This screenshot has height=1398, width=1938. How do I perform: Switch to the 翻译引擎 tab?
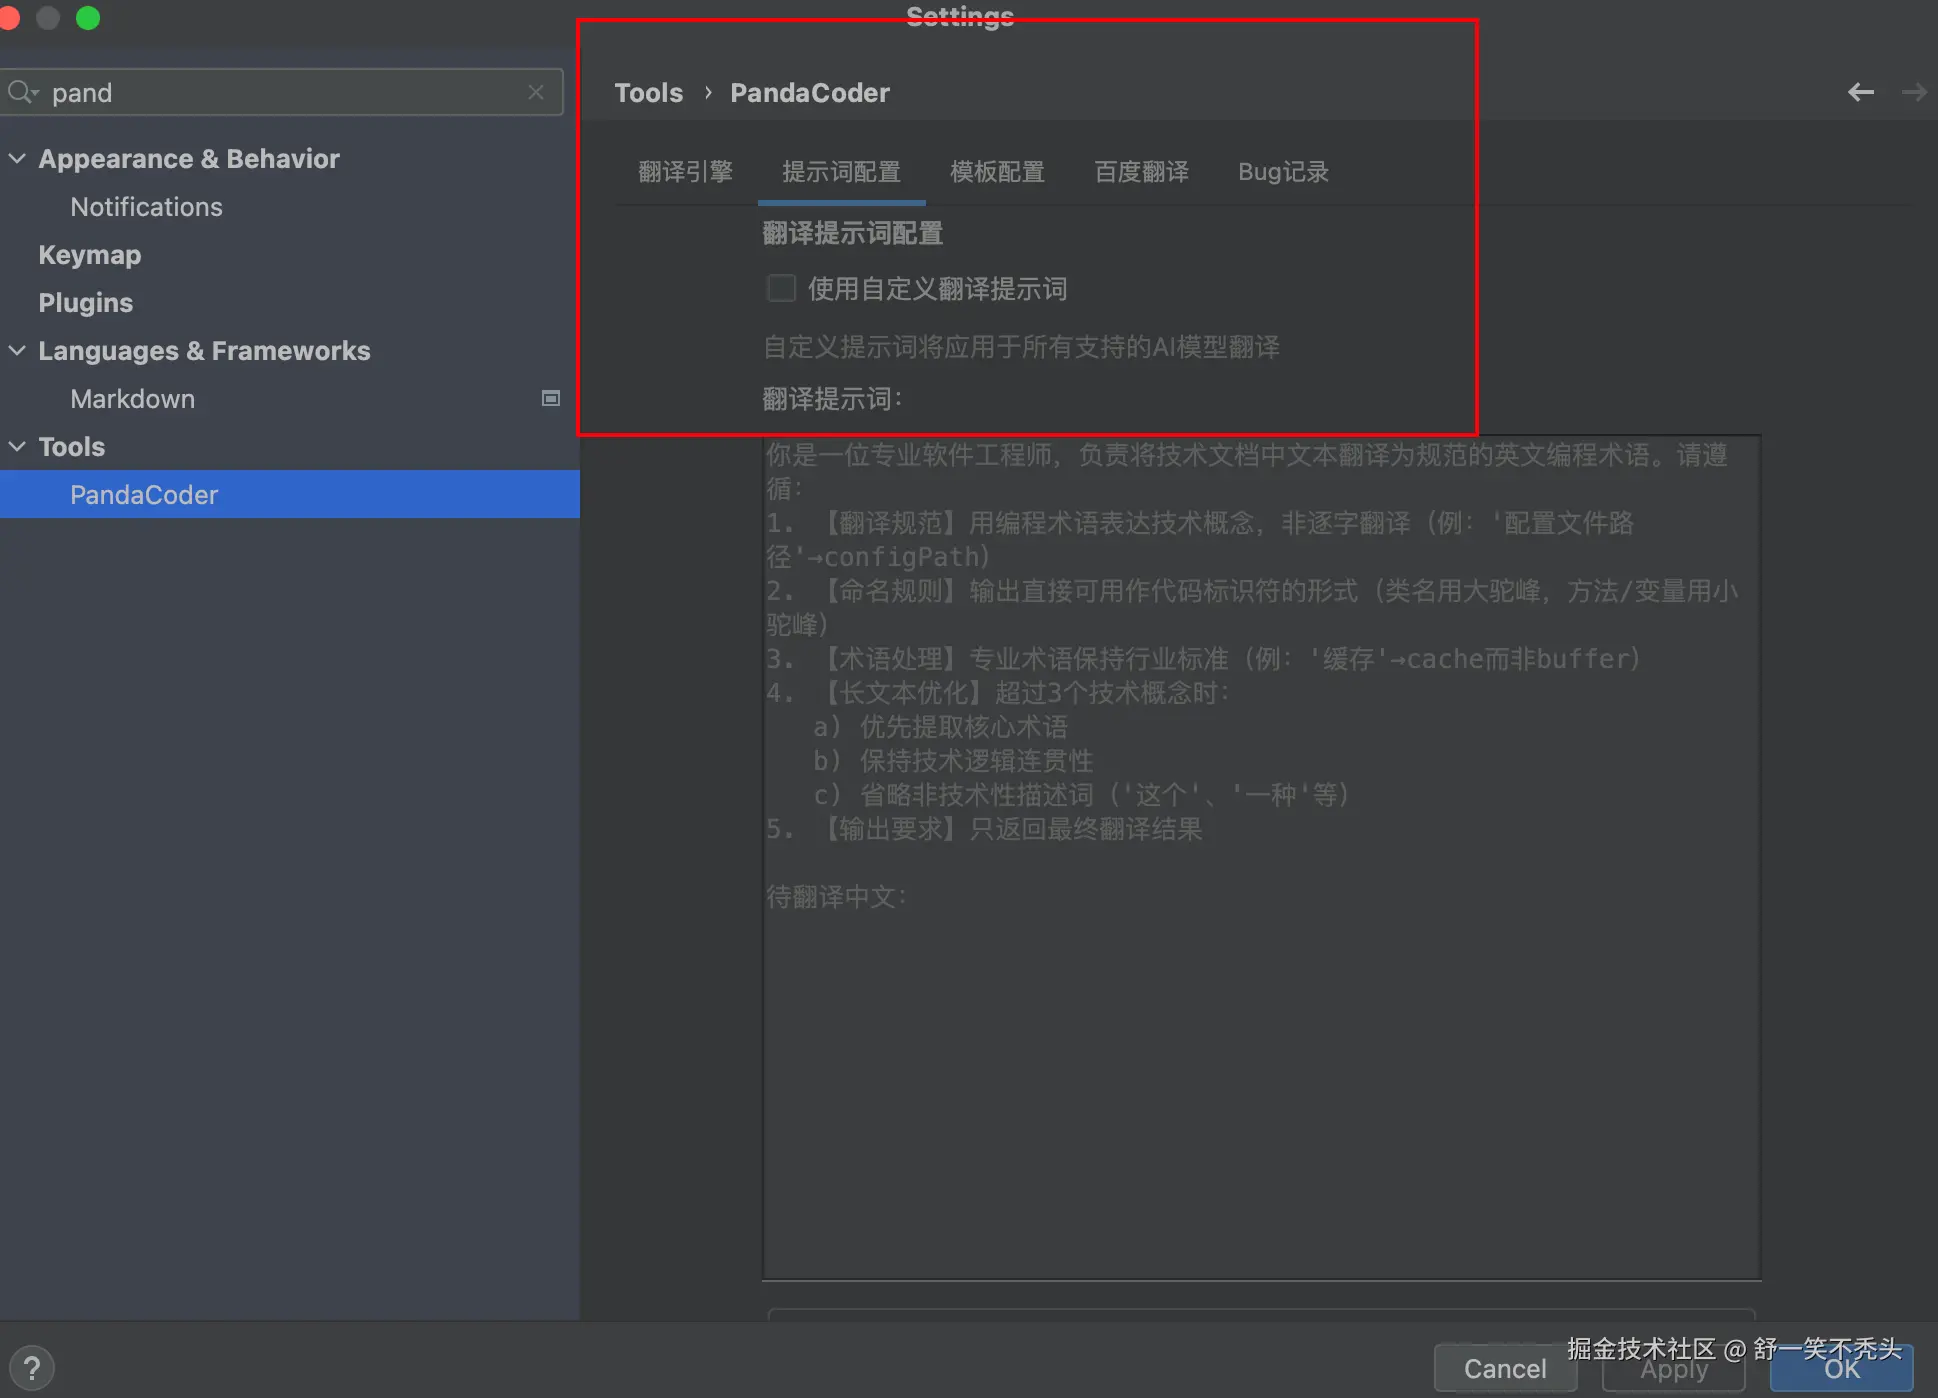coord(685,171)
